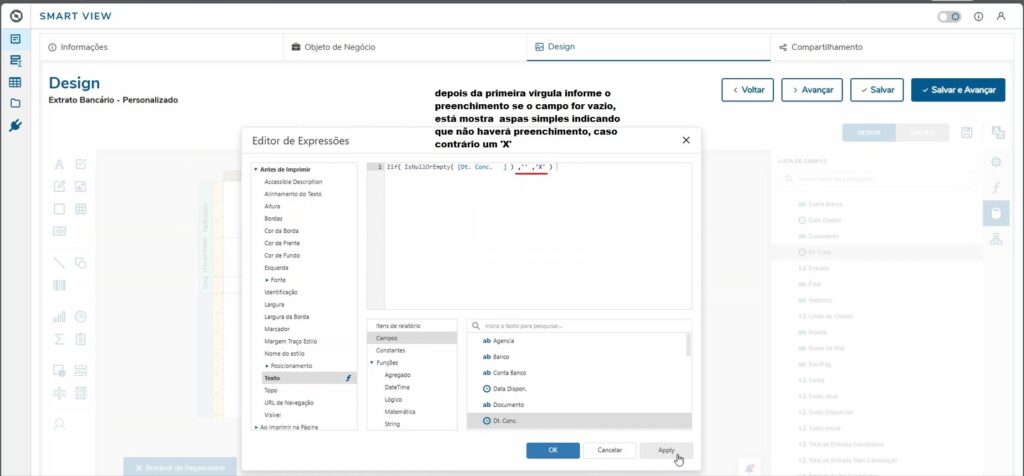Open the sigma list sidebar icon

pyautogui.click(x=15, y=61)
